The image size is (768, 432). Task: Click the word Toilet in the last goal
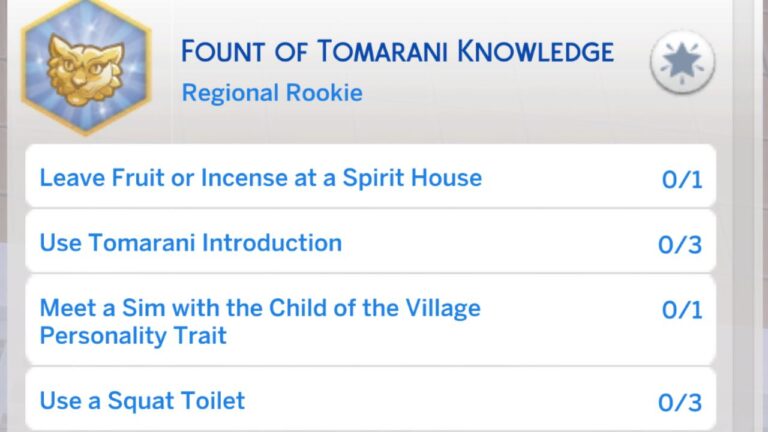point(212,402)
